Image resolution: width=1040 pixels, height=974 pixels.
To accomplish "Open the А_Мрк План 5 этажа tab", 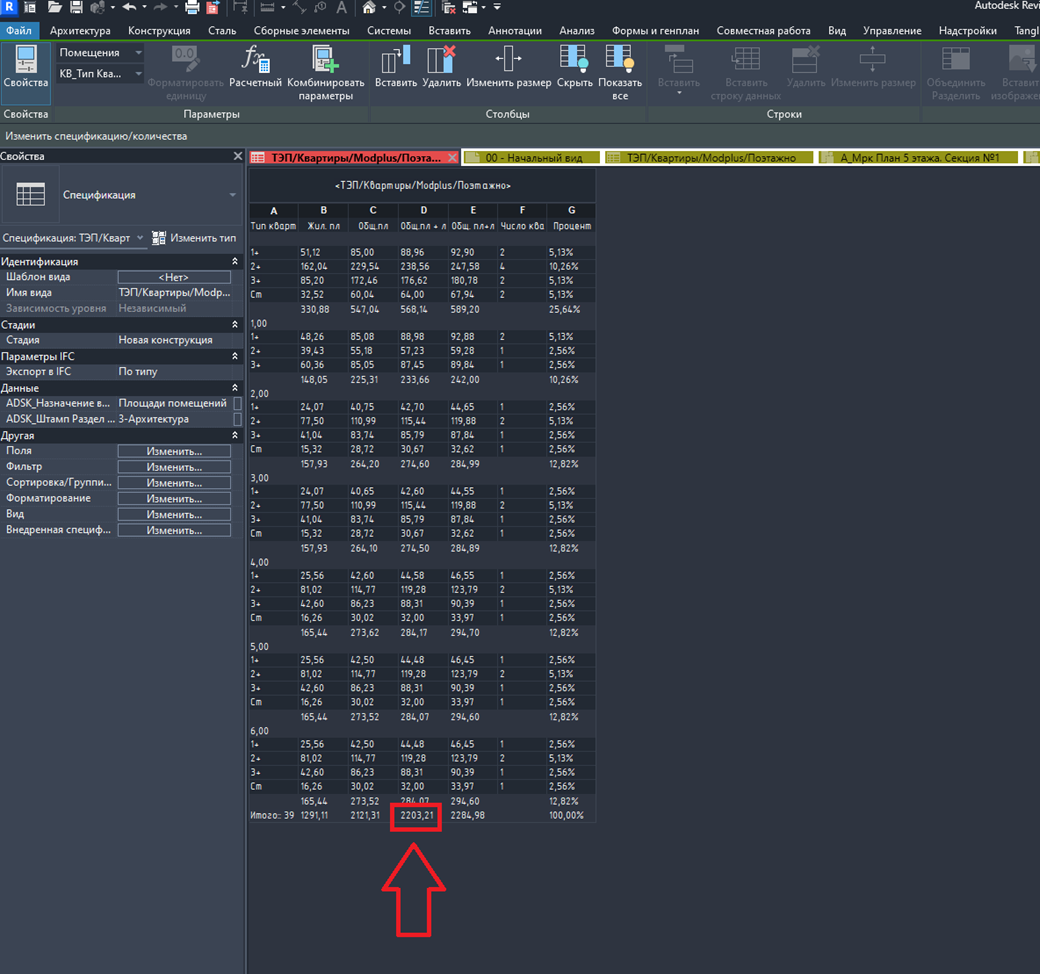I will point(919,157).
